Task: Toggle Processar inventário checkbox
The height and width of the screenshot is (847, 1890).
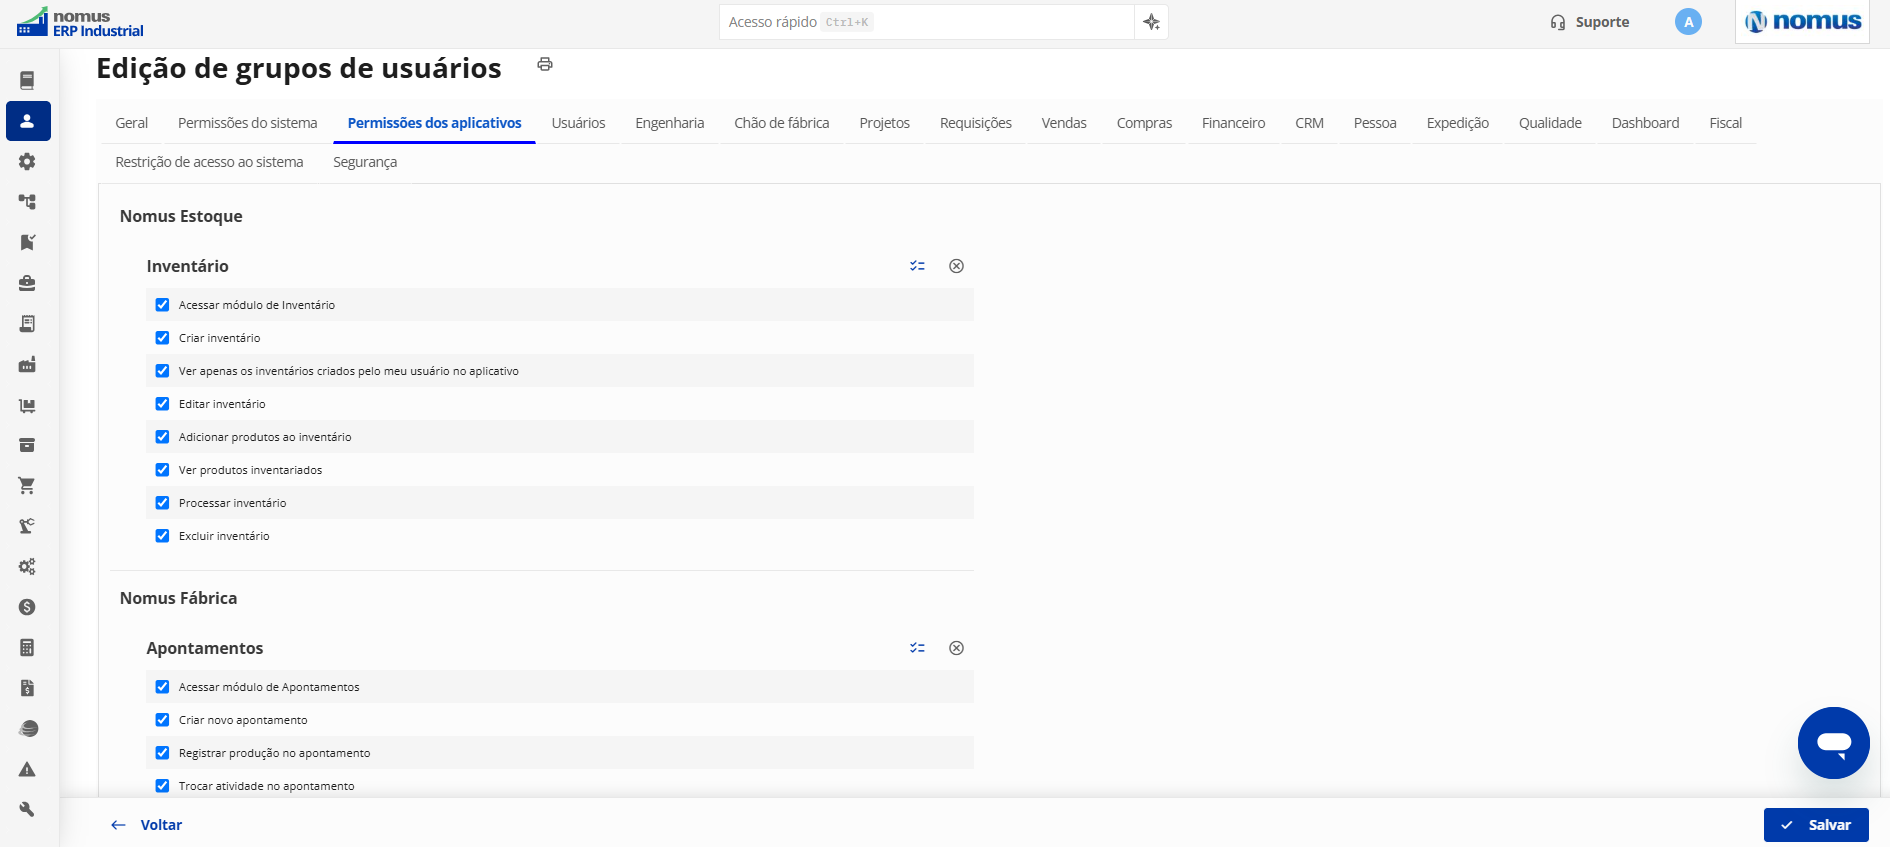Action: [162, 503]
